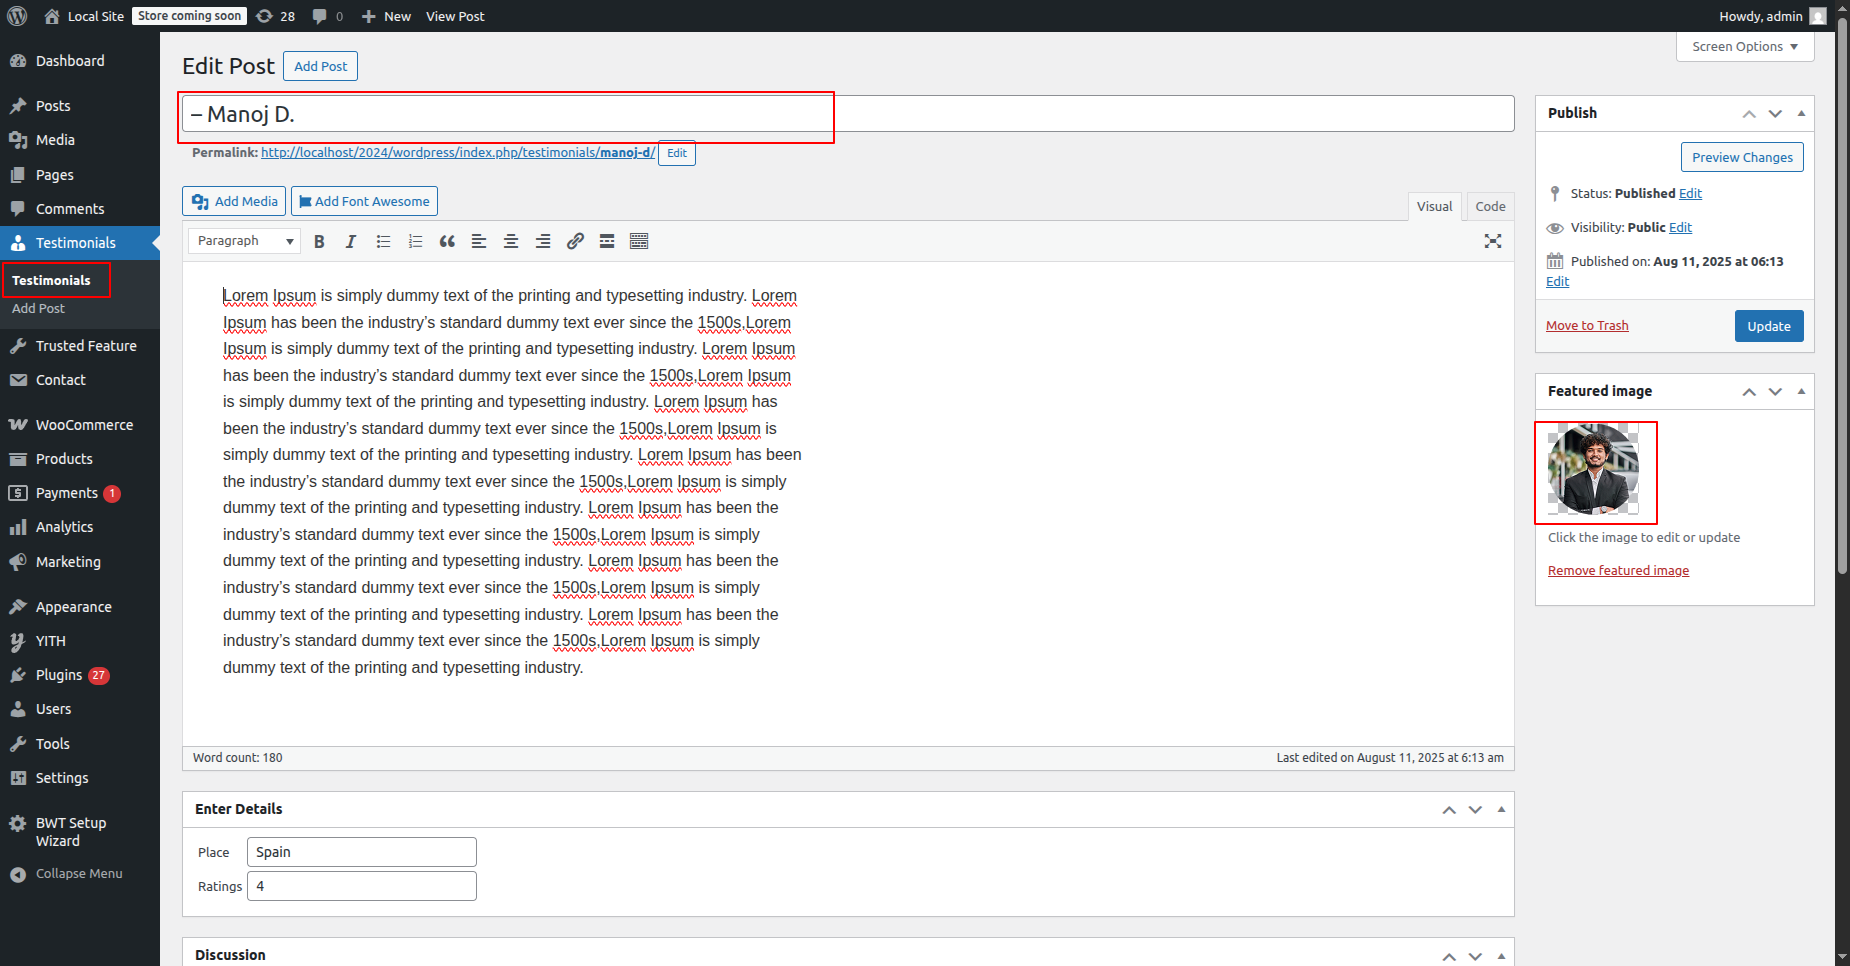
Task: Click Remove featured image link
Action: point(1618,571)
